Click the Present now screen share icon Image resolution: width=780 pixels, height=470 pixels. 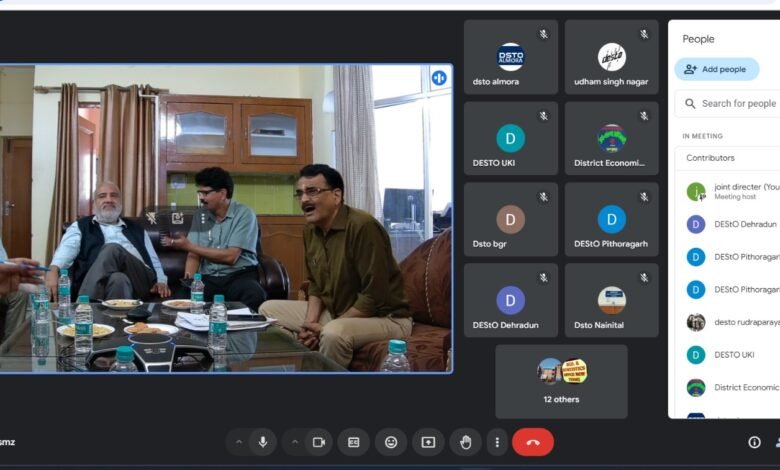pos(428,442)
